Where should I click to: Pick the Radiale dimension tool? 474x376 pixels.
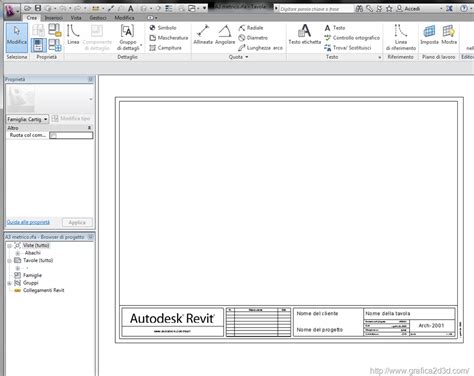[251, 28]
